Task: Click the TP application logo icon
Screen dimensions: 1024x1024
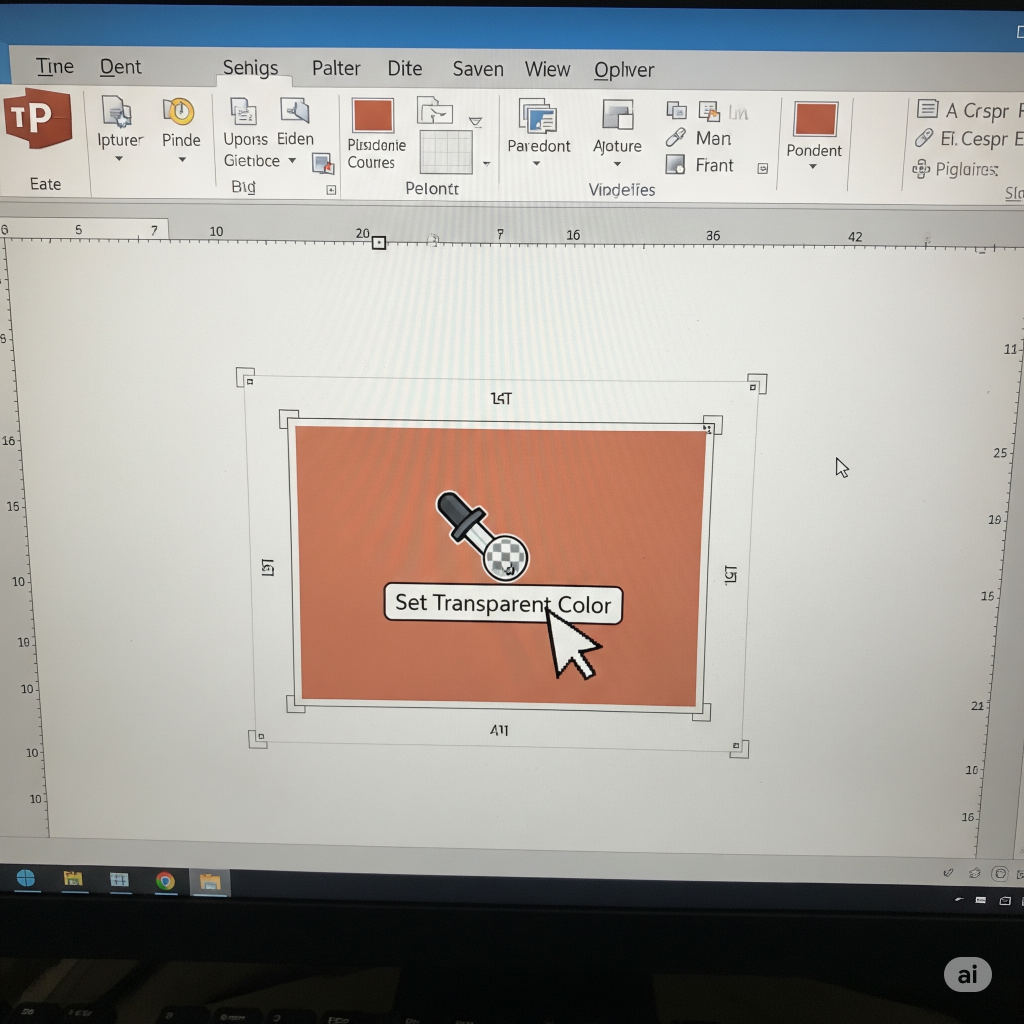Action: coord(37,118)
